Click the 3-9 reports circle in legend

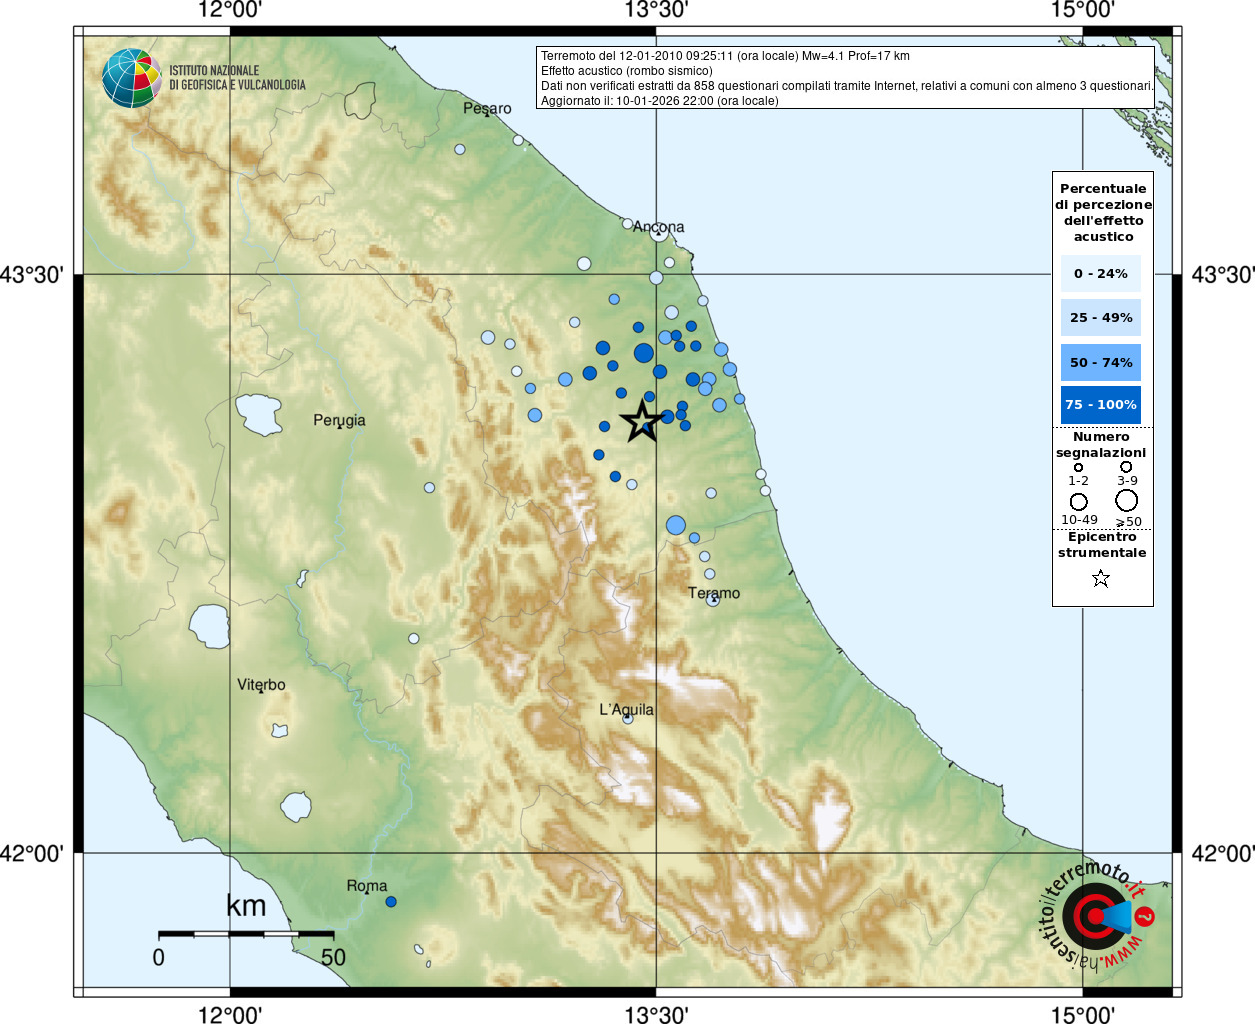1126,466
